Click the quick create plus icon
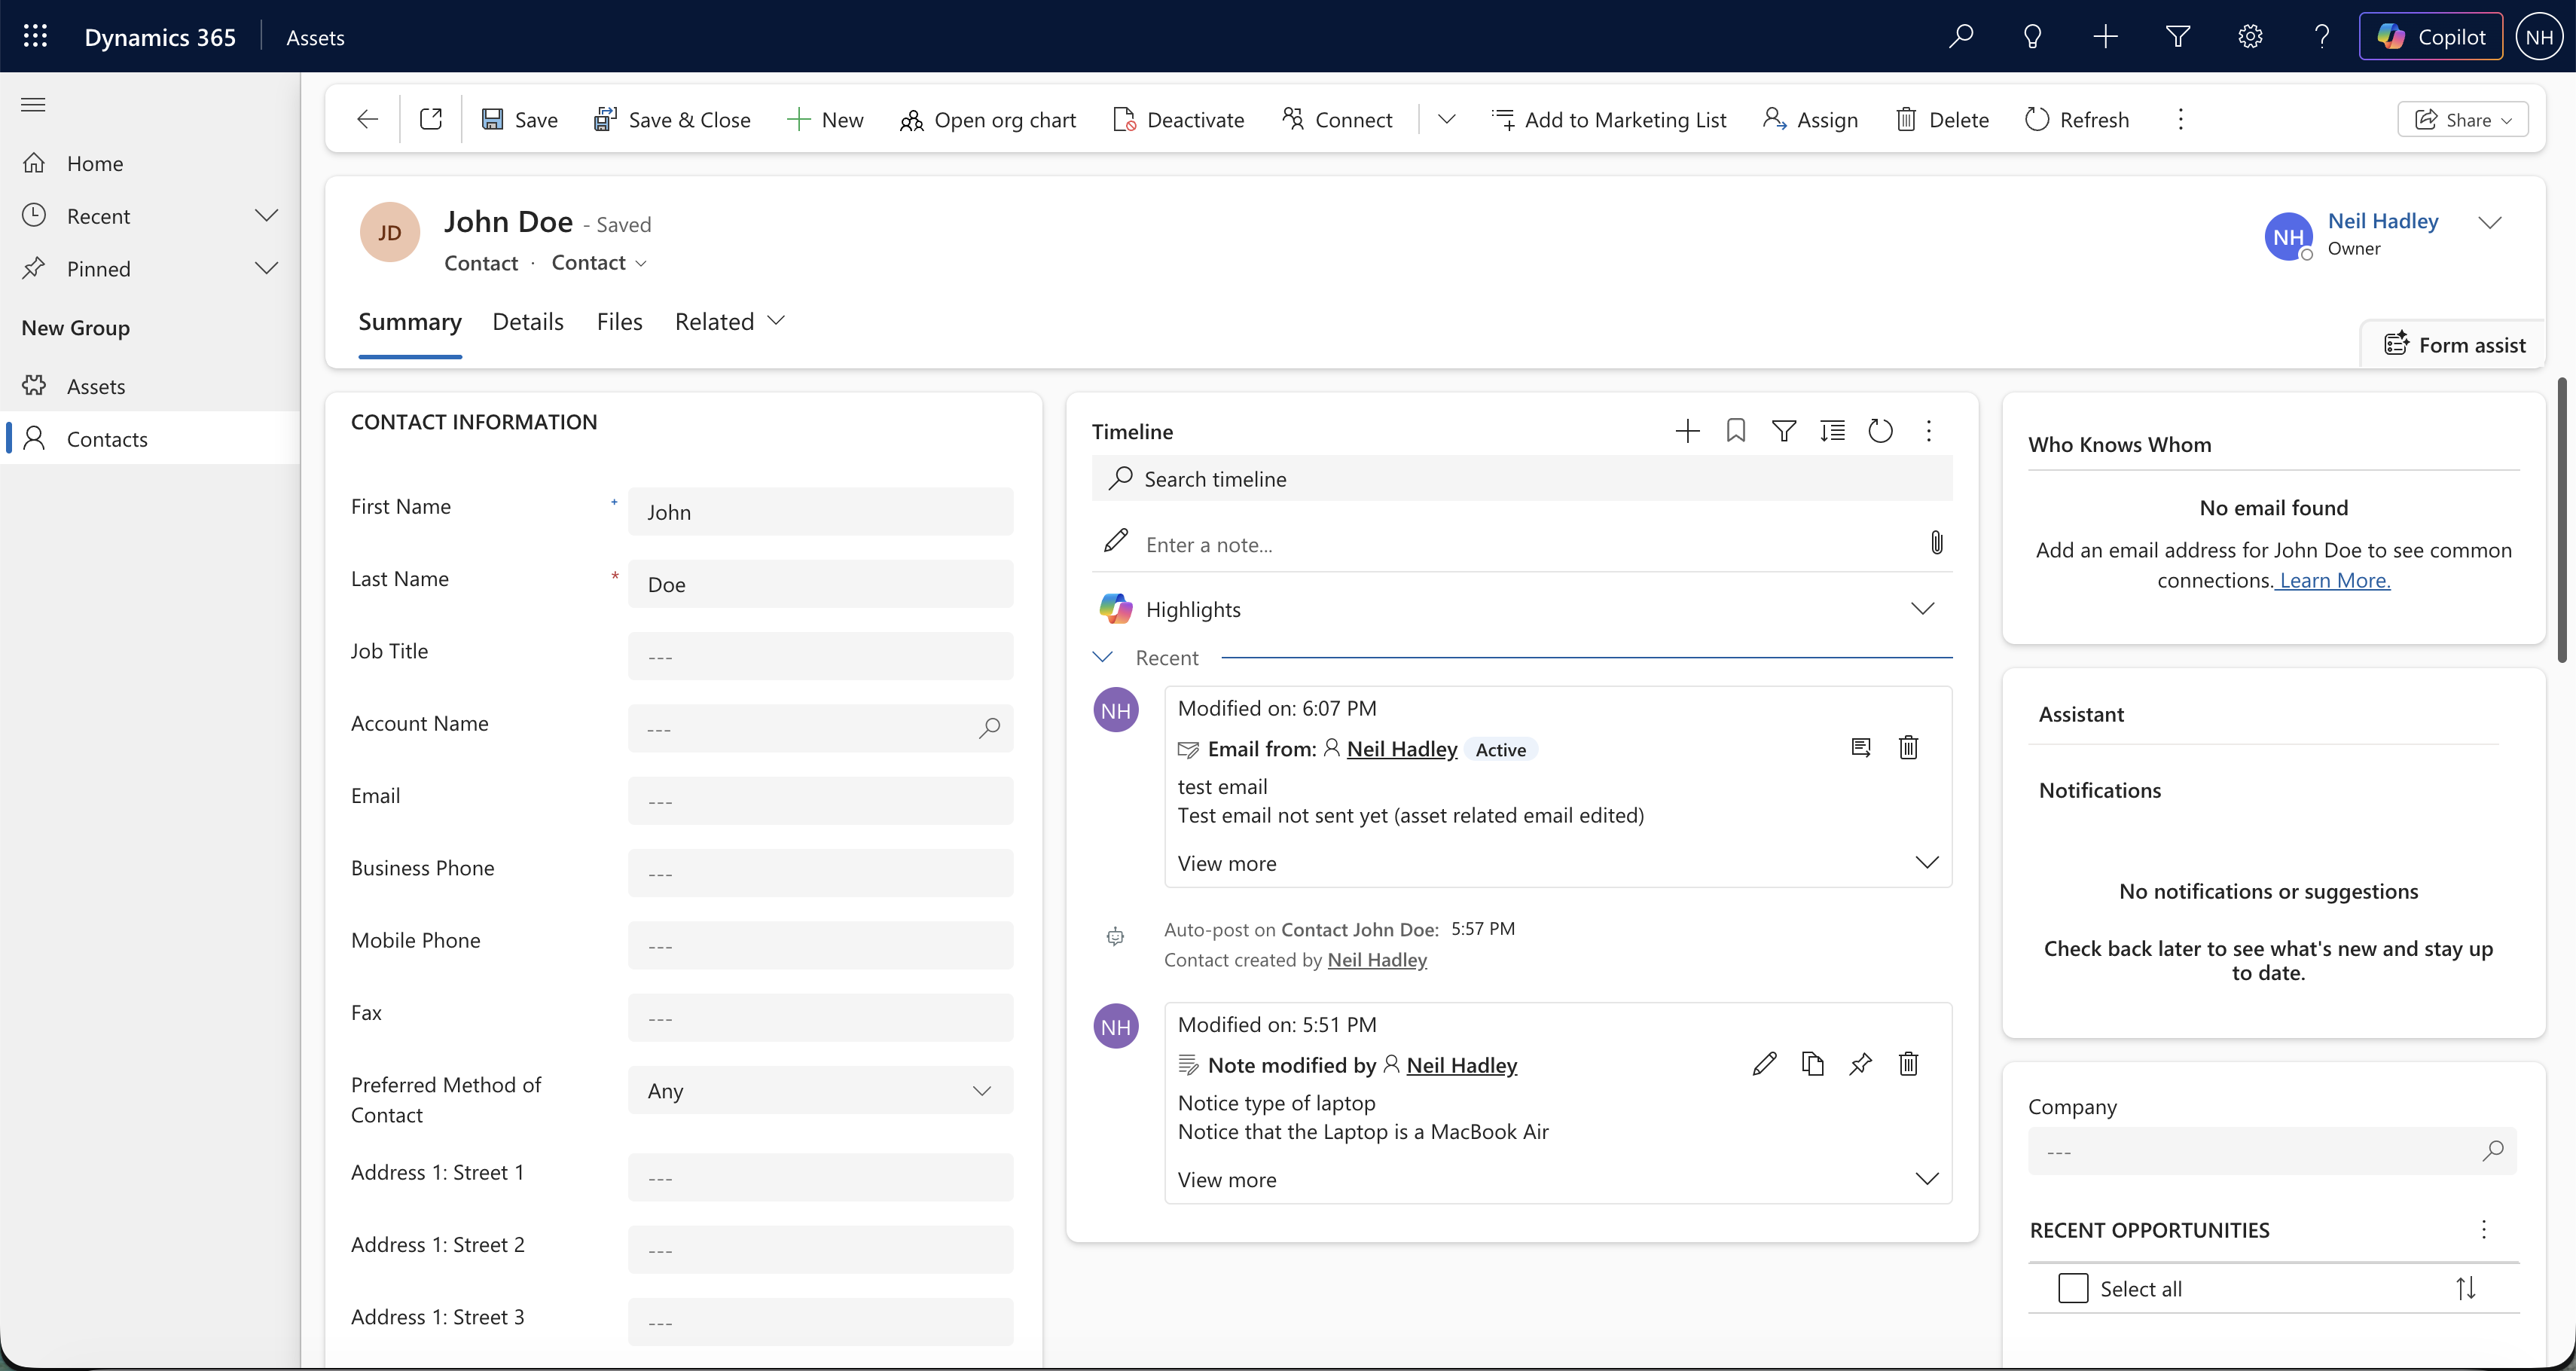 coord(2105,37)
